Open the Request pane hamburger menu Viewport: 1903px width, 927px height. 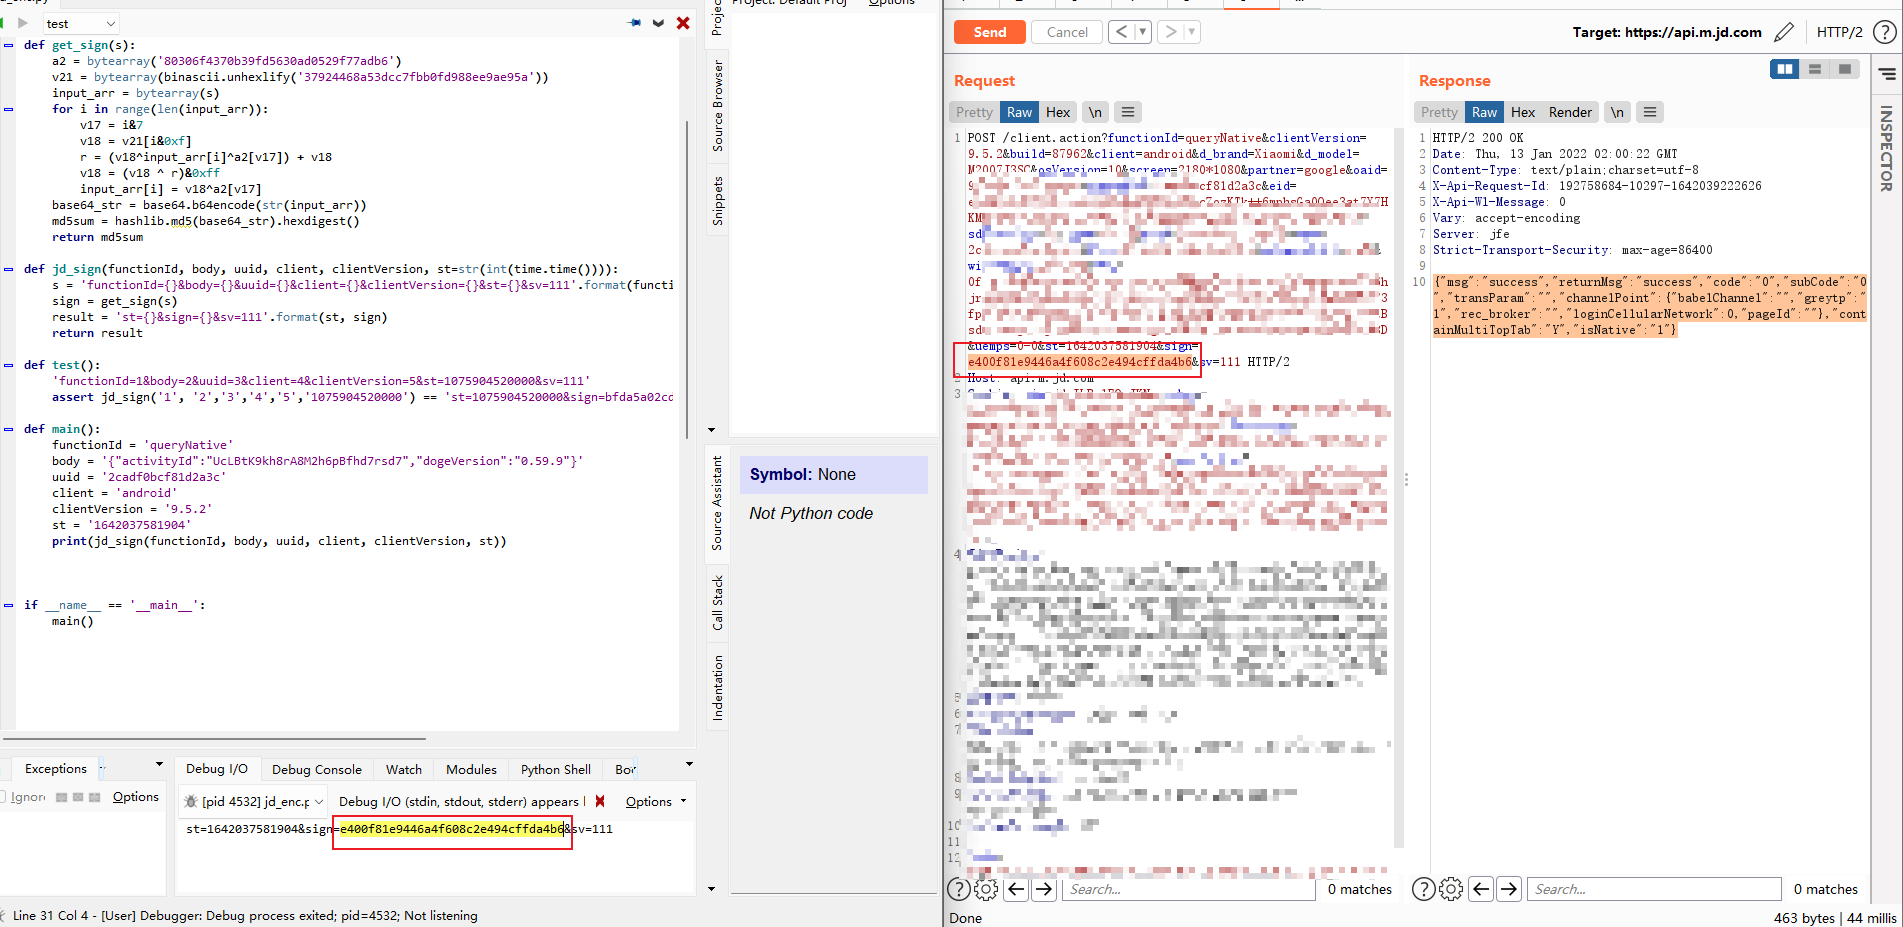pyautogui.click(x=1128, y=112)
